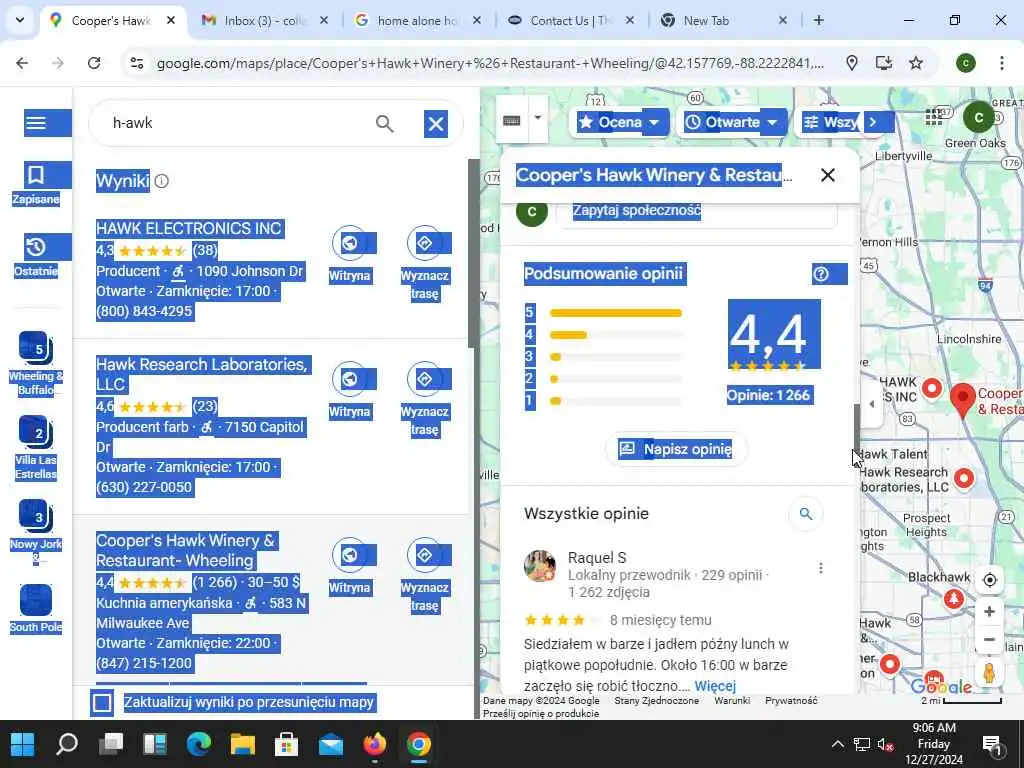
Task: Open the South Pole recent thumbnail
Action: tap(36, 601)
